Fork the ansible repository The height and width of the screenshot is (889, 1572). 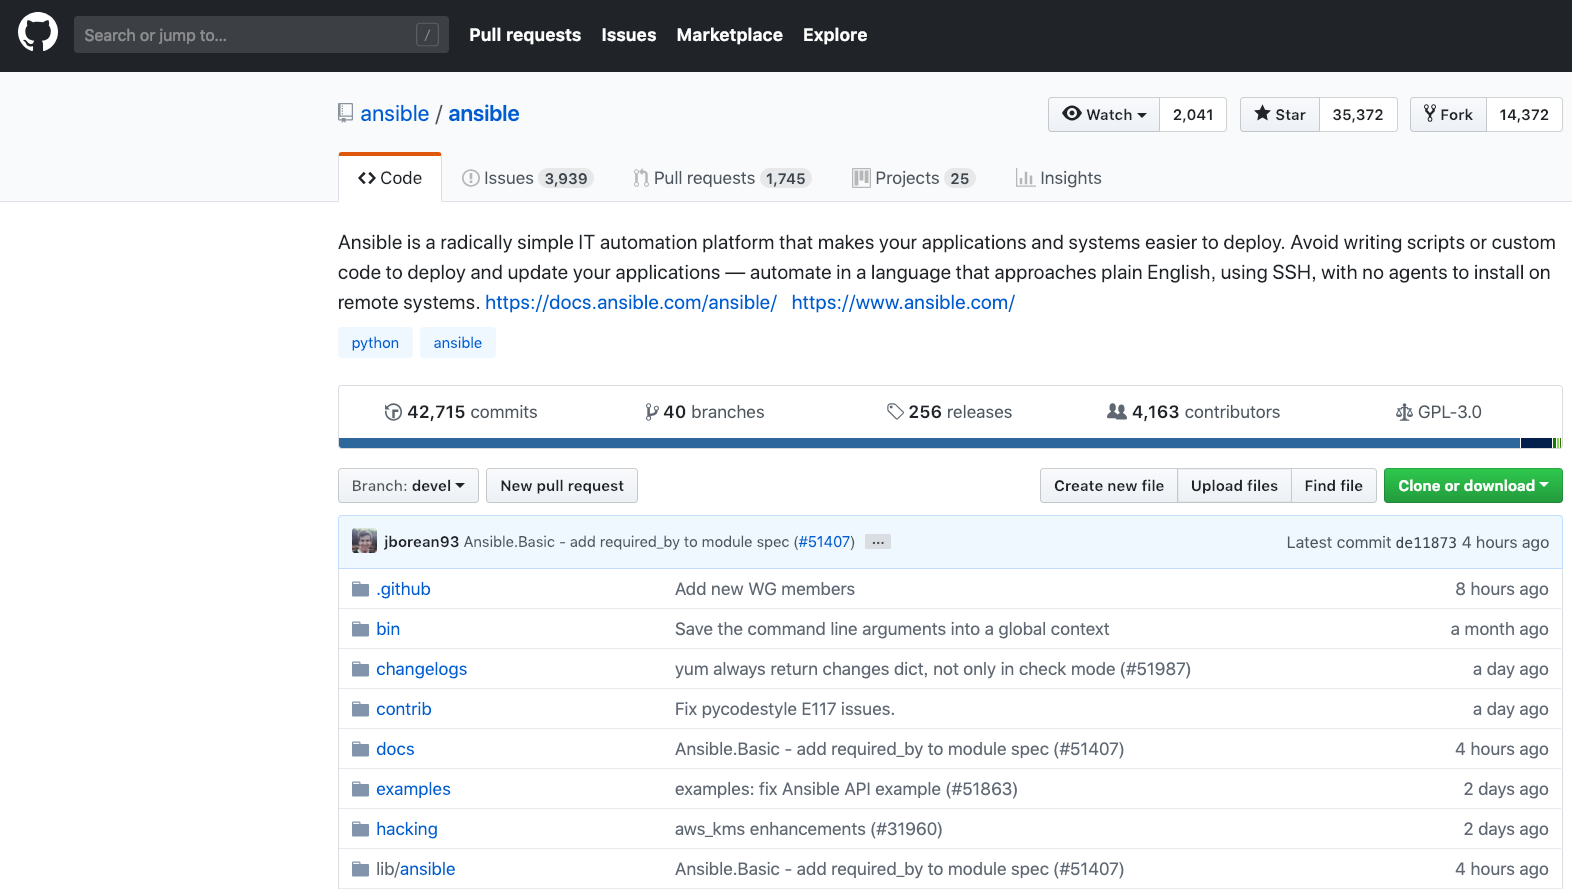tap(1448, 114)
